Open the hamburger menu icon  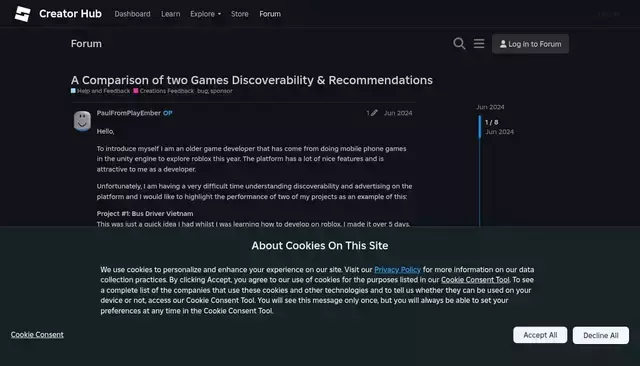click(479, 44)
